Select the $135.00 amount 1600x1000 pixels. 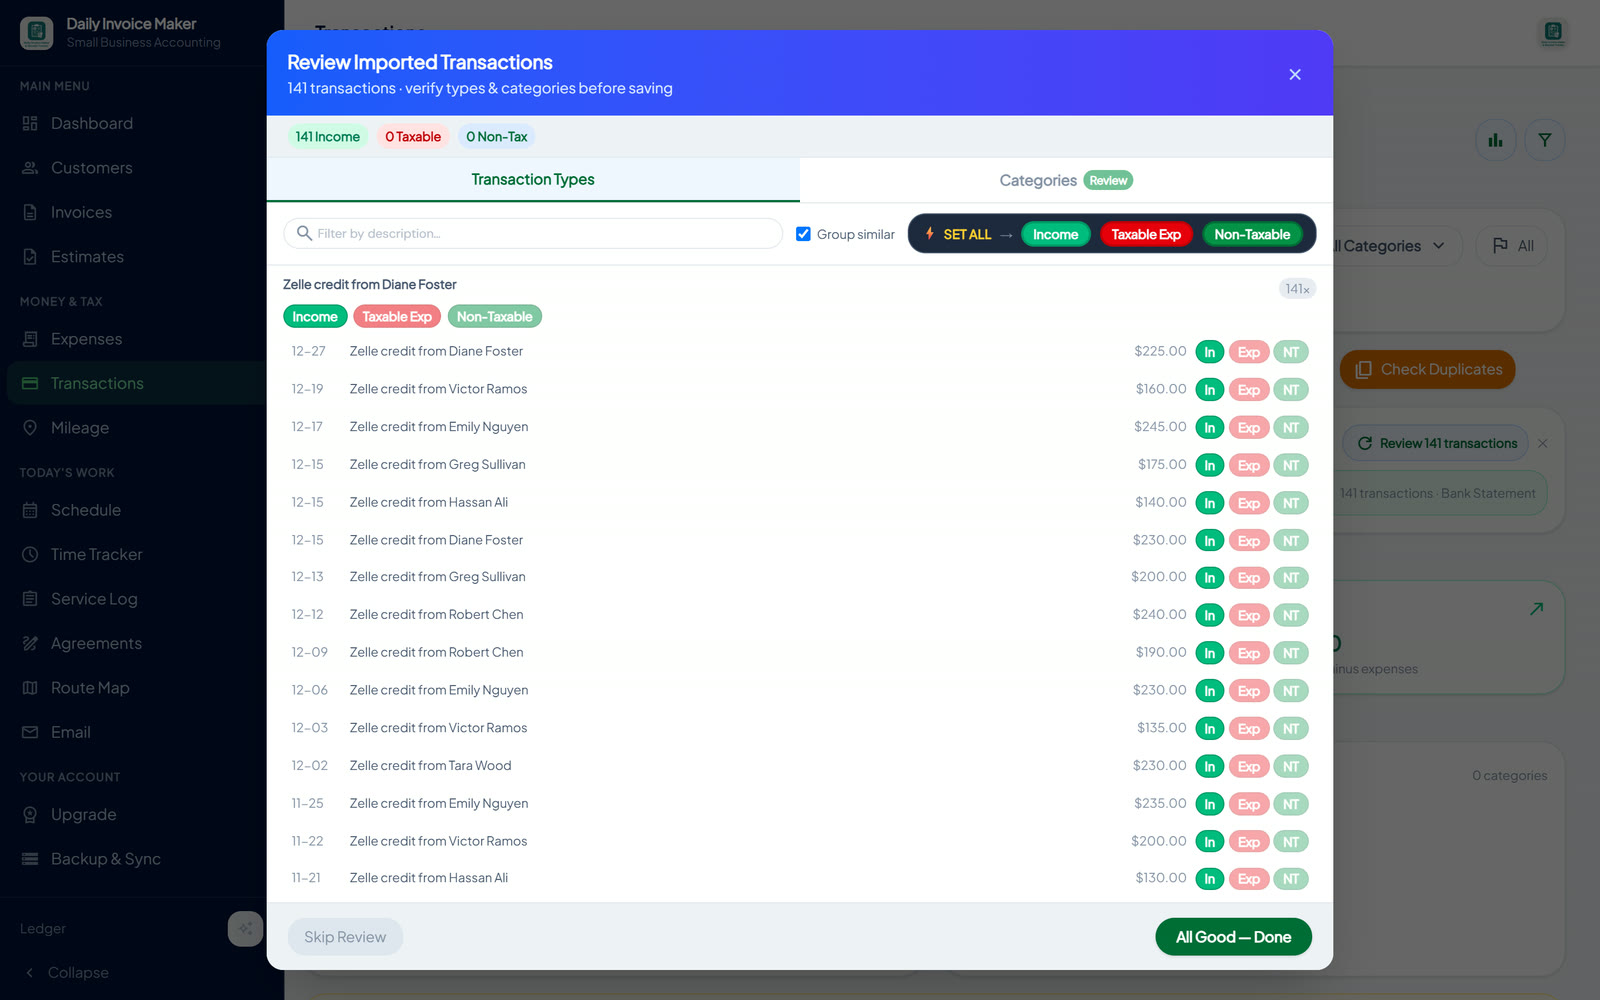(1161, 728)
